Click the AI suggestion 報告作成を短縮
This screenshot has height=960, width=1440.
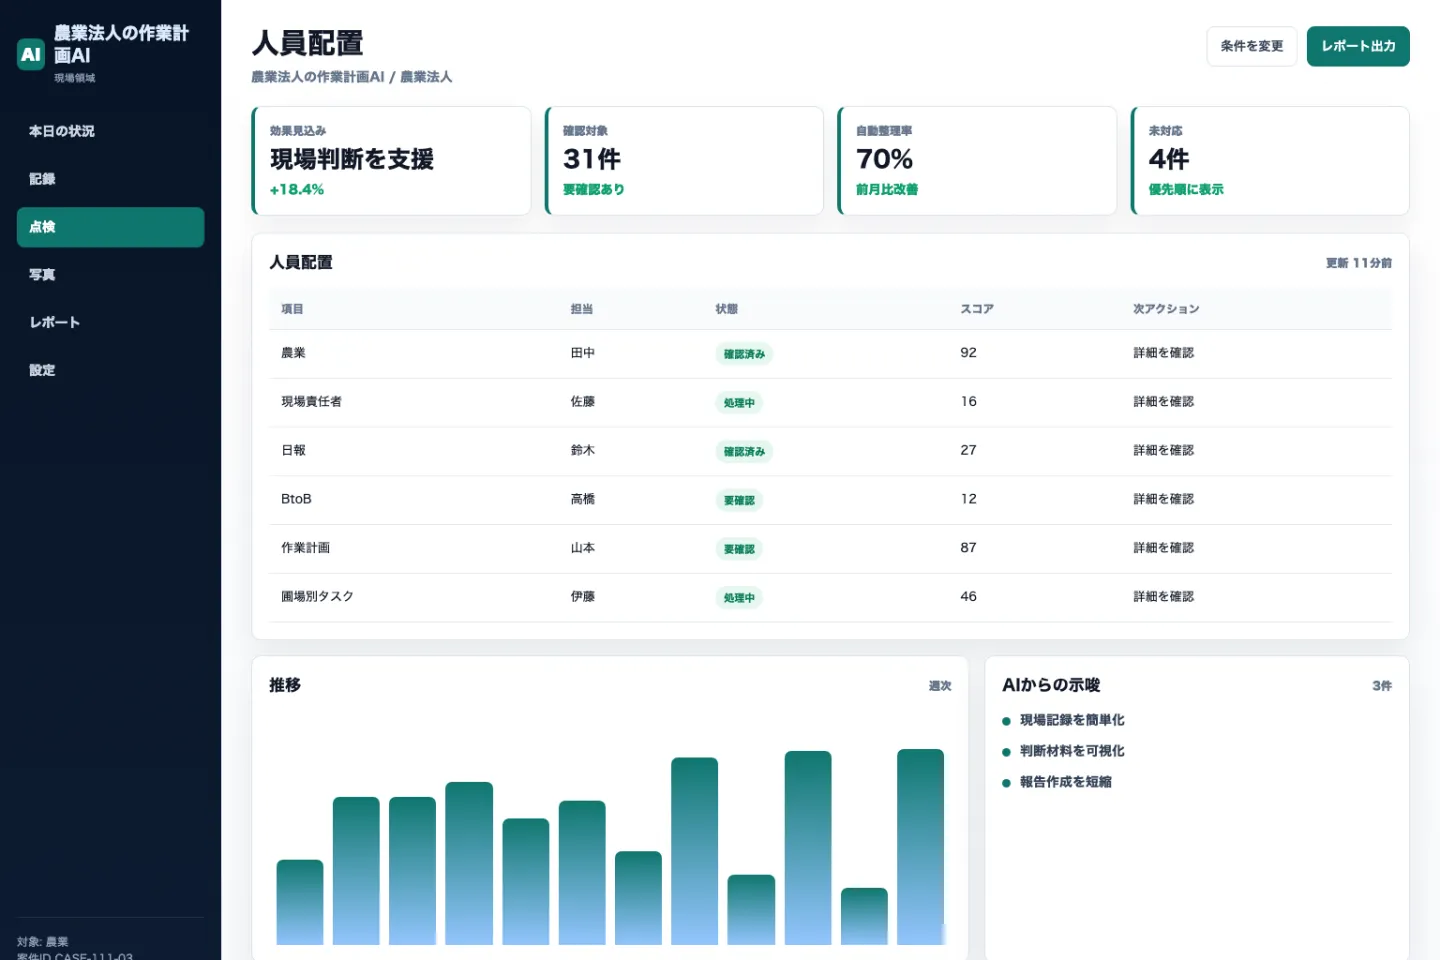1066,782
